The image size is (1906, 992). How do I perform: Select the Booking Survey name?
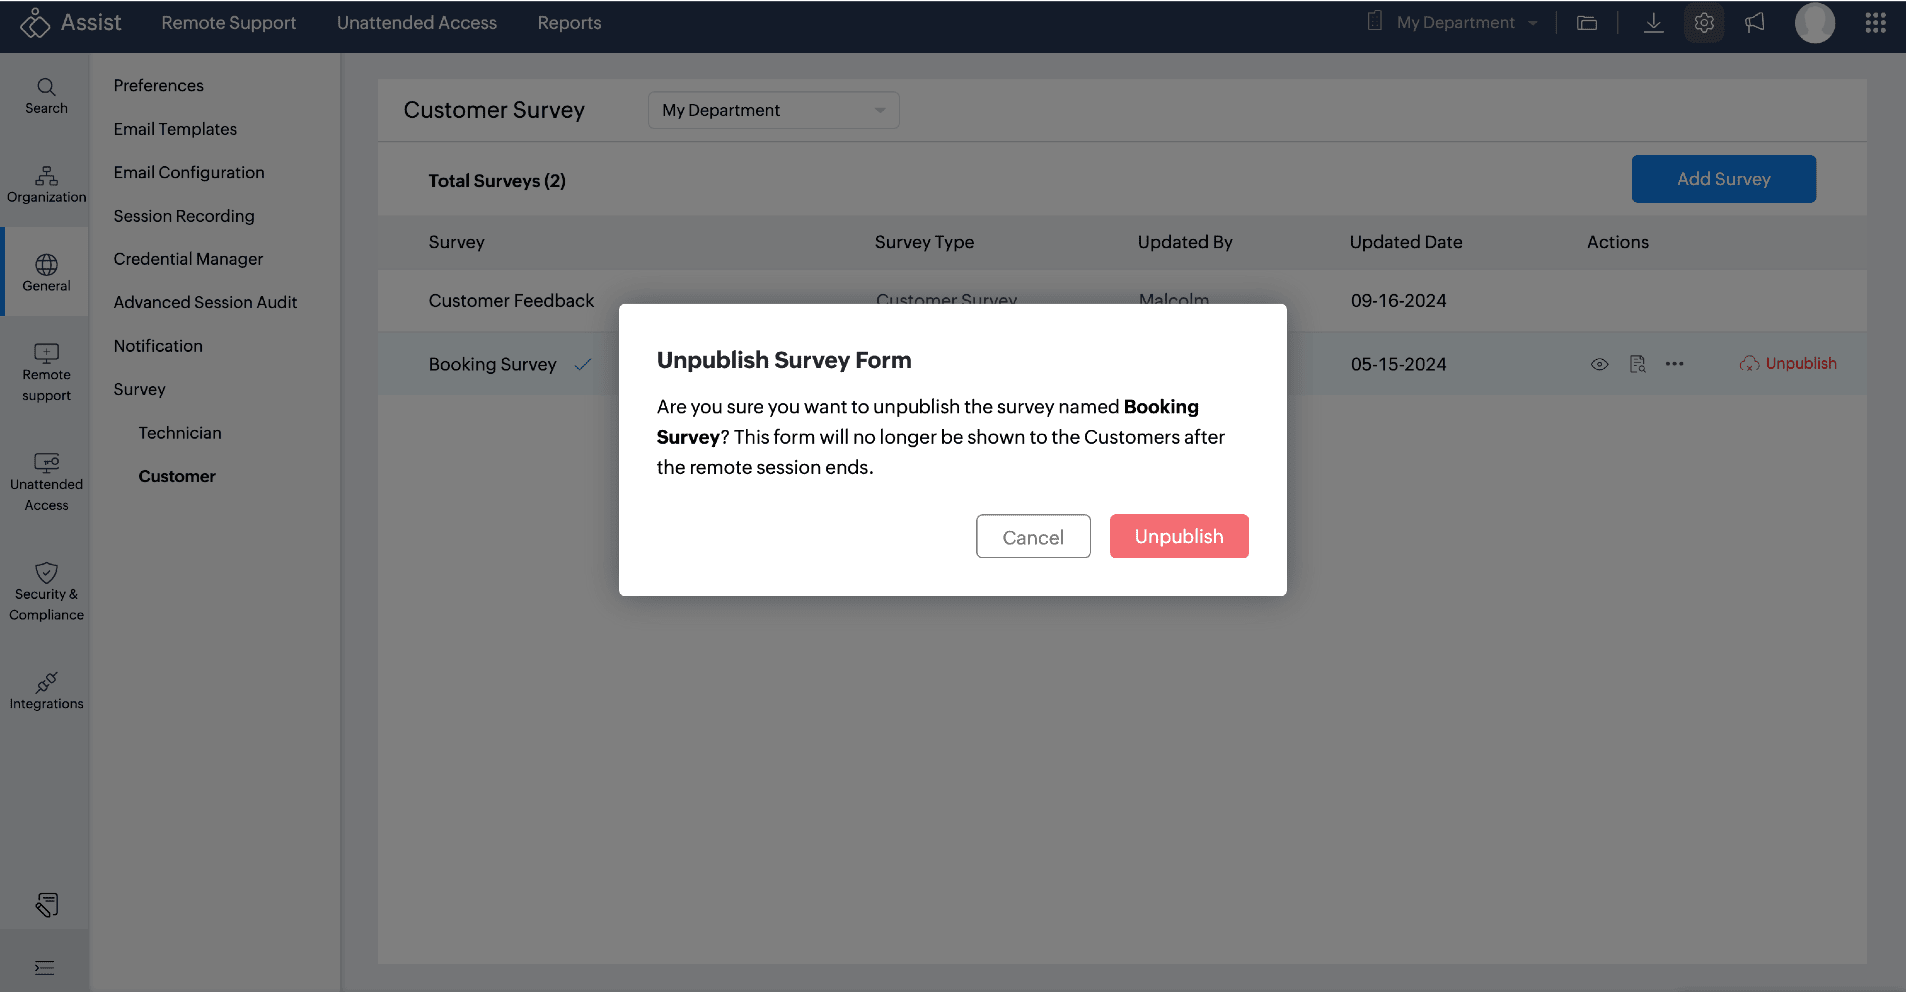pos(493,365)
